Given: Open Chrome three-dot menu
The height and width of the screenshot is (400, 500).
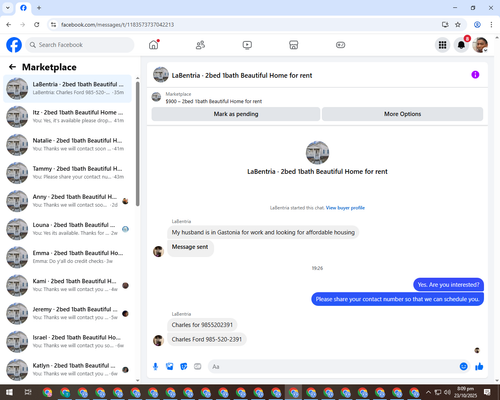Looking at the screenshot, I should pos(491,25).
